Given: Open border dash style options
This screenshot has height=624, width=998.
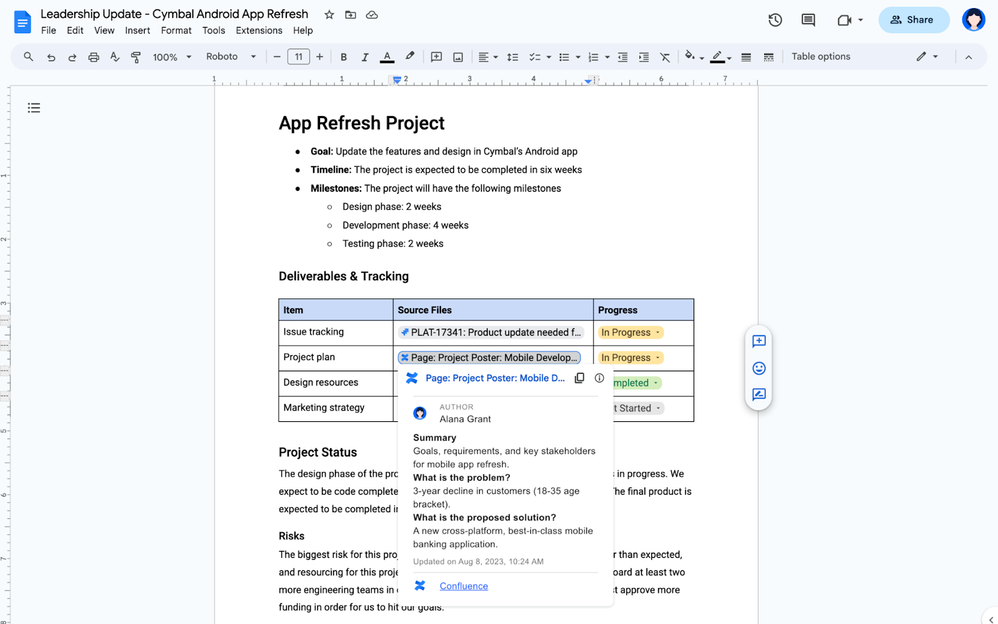Looking at the screenshot, I should point(768,57).
